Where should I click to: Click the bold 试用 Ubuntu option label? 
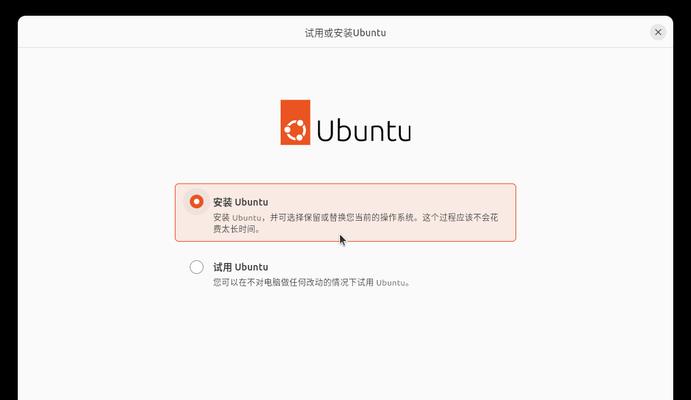point(241,267)
